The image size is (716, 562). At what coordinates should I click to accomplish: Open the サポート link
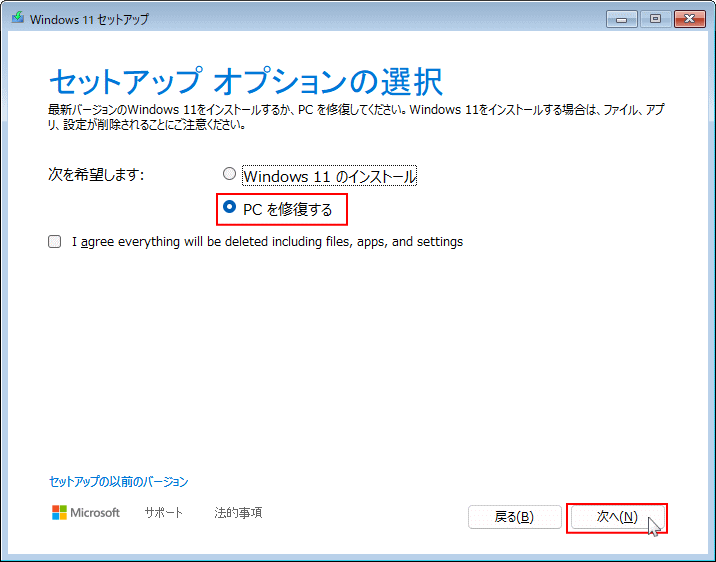[163, 513]
